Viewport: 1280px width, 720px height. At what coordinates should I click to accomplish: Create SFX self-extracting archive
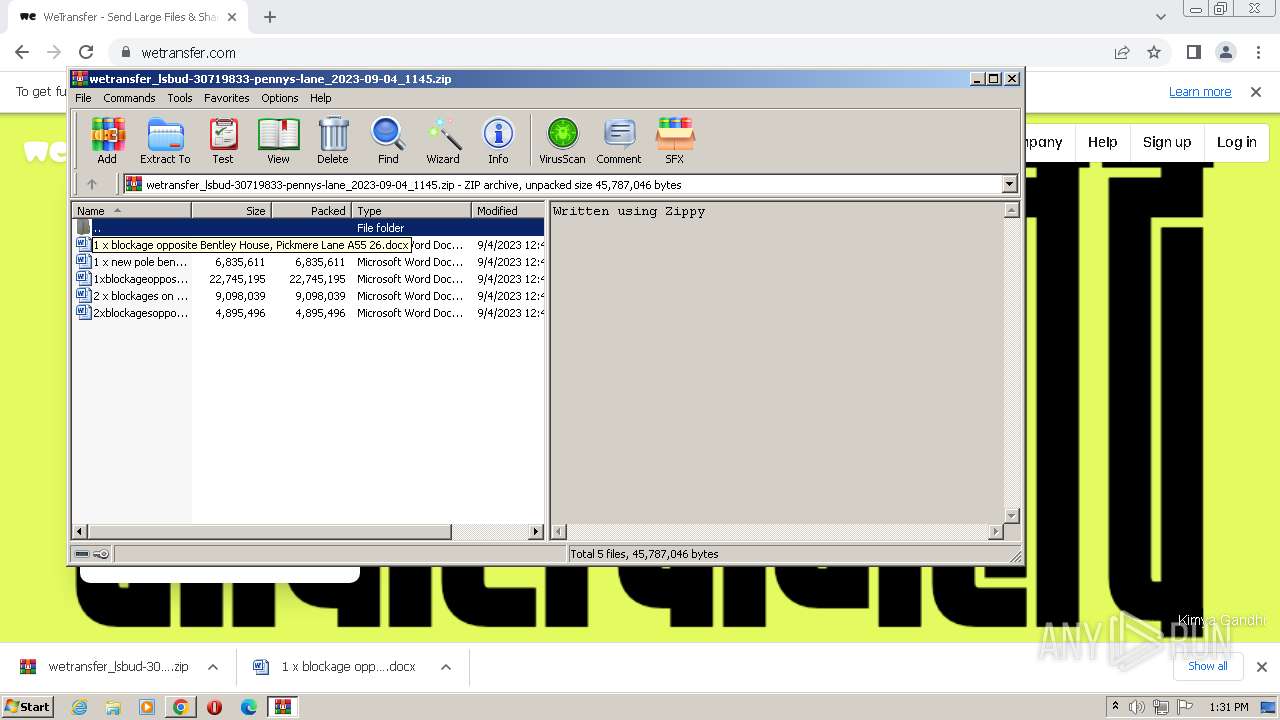pos(675,140)
